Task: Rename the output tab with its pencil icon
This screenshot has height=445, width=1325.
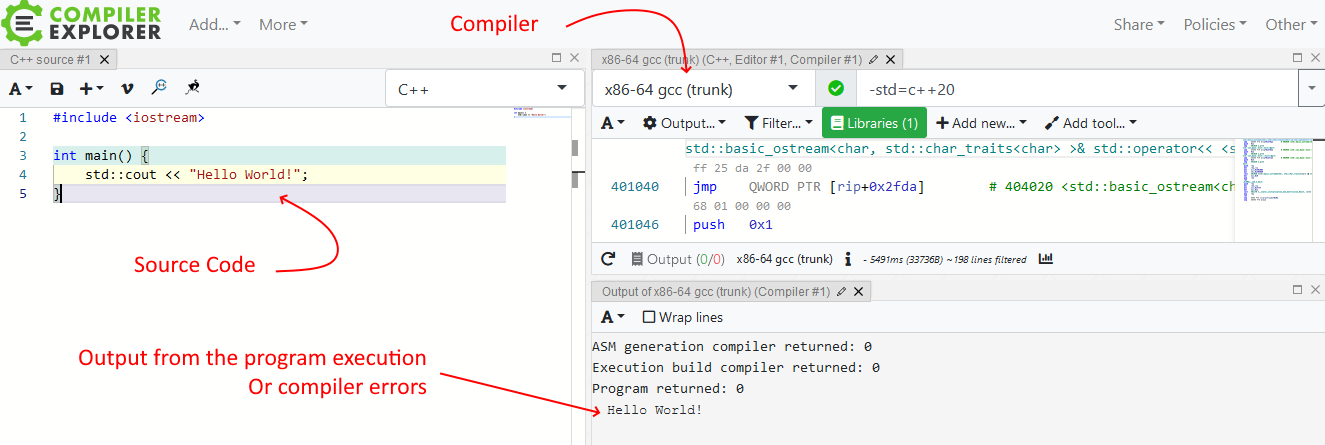Action: click(x=841, y=292)
